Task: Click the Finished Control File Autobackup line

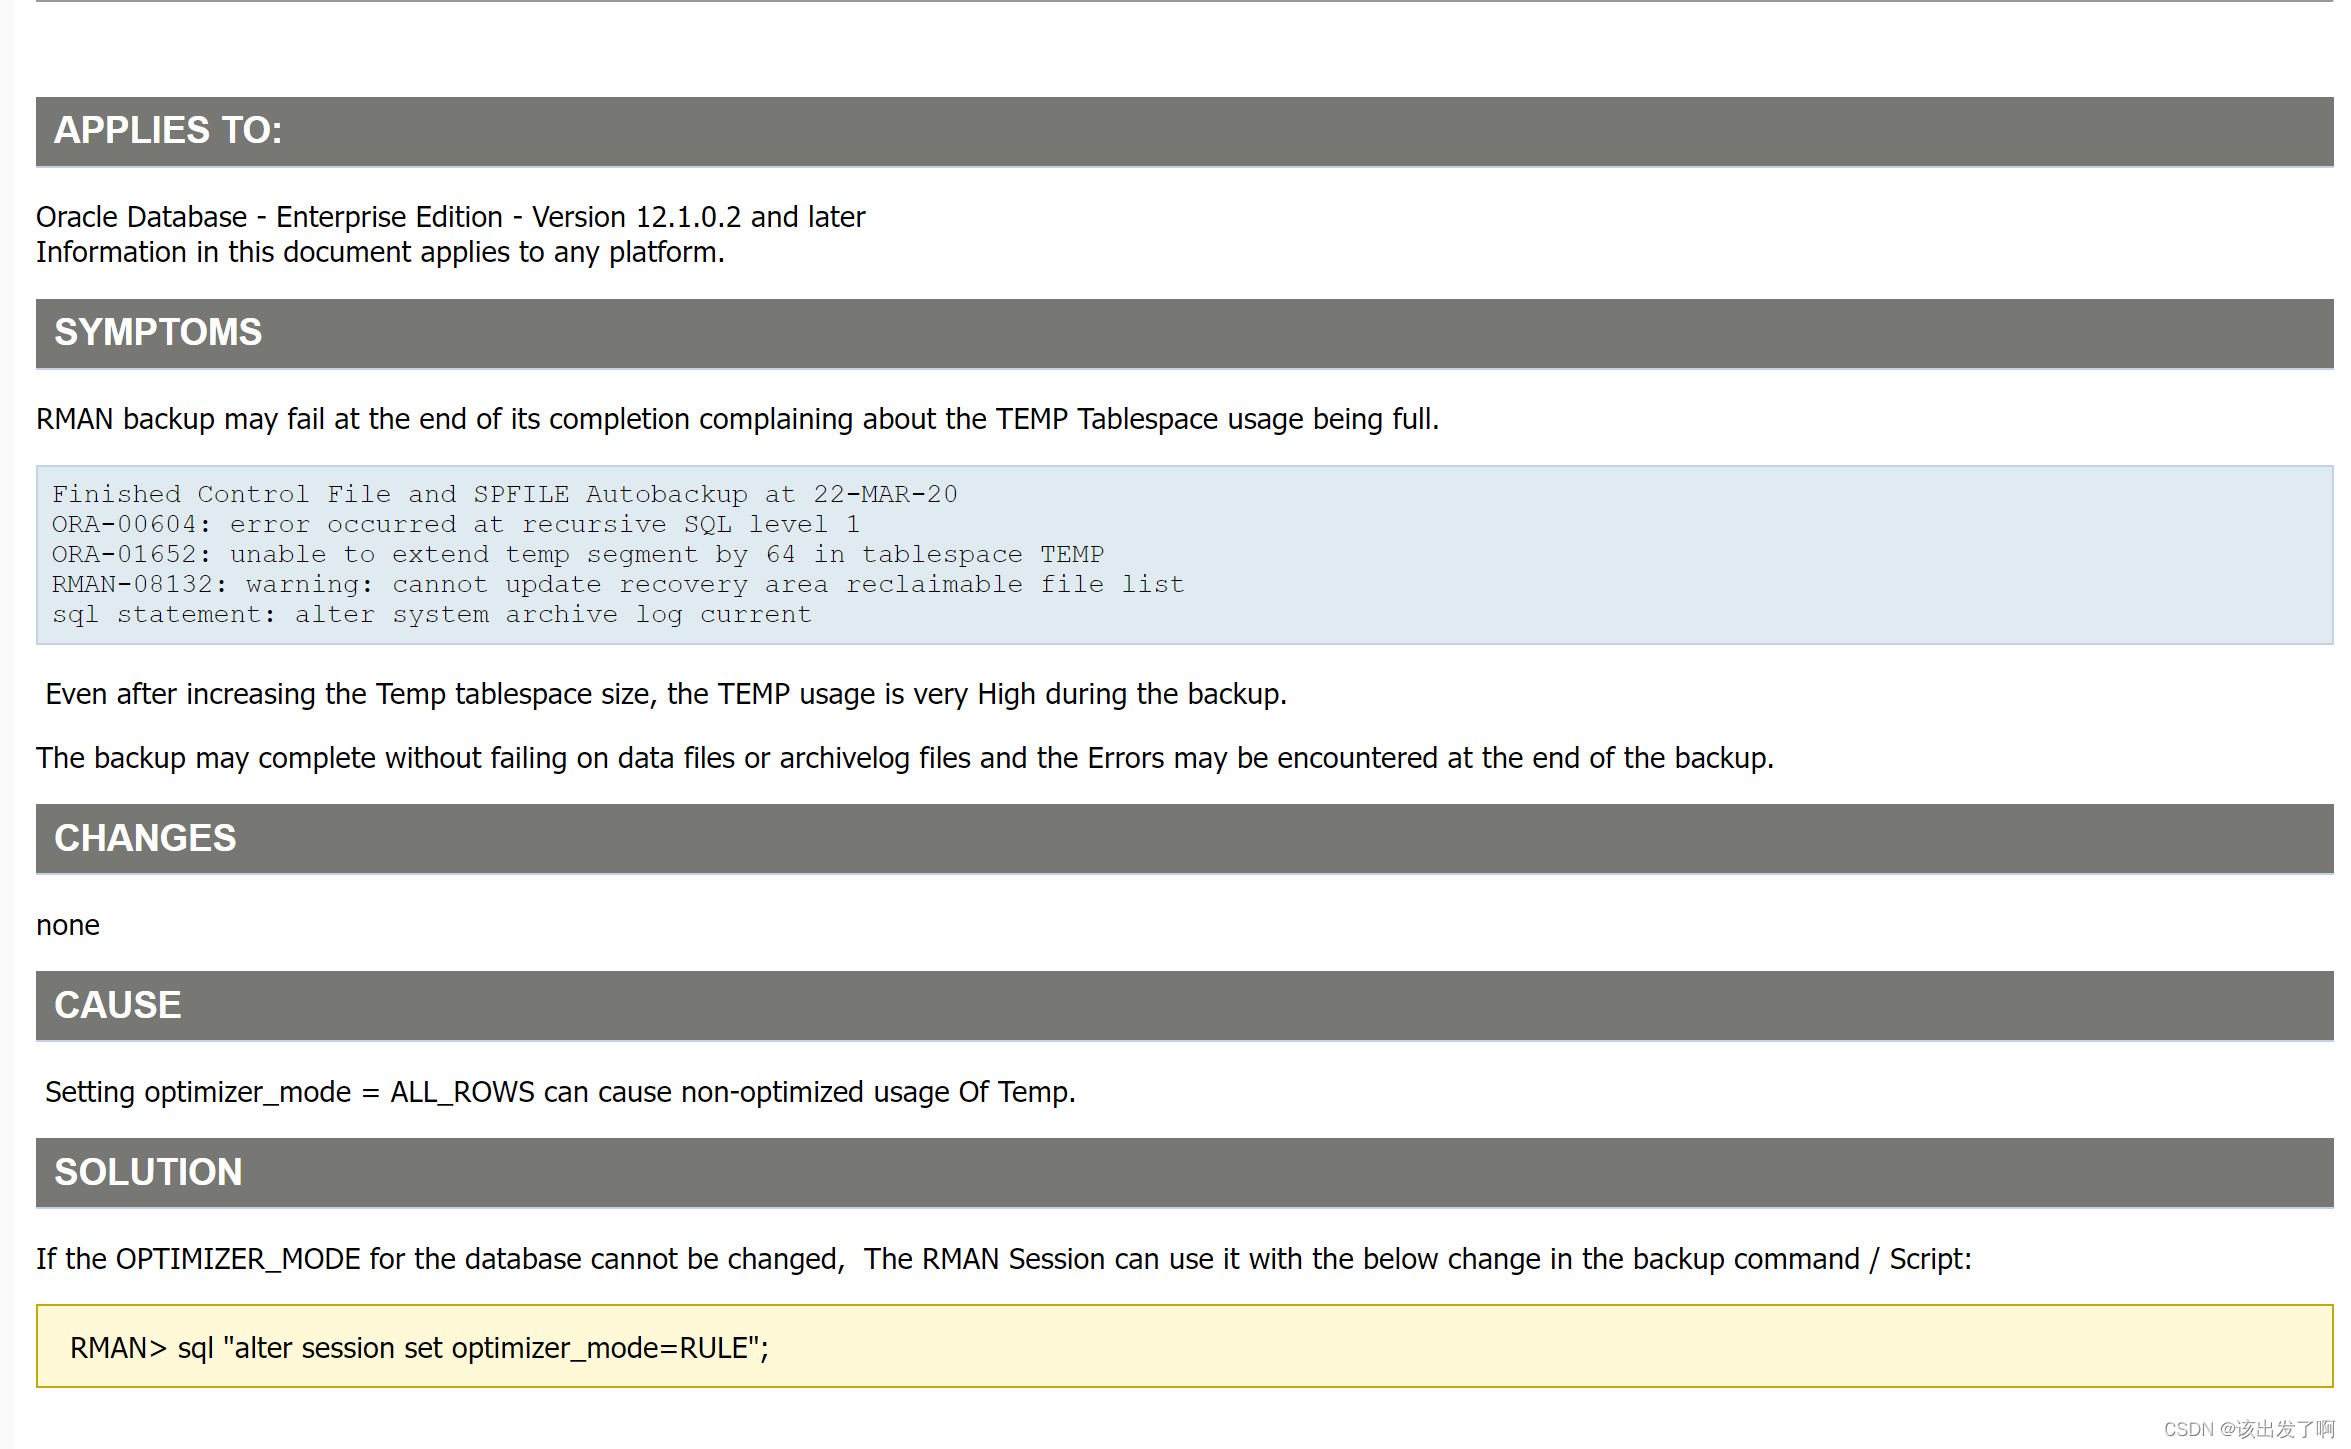Action: (x=505, y=494)
